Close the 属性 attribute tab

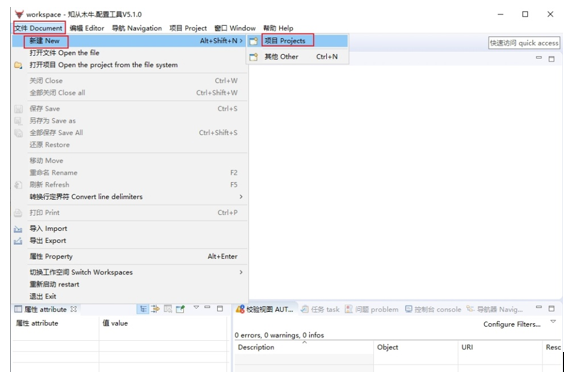pos(73,309)
